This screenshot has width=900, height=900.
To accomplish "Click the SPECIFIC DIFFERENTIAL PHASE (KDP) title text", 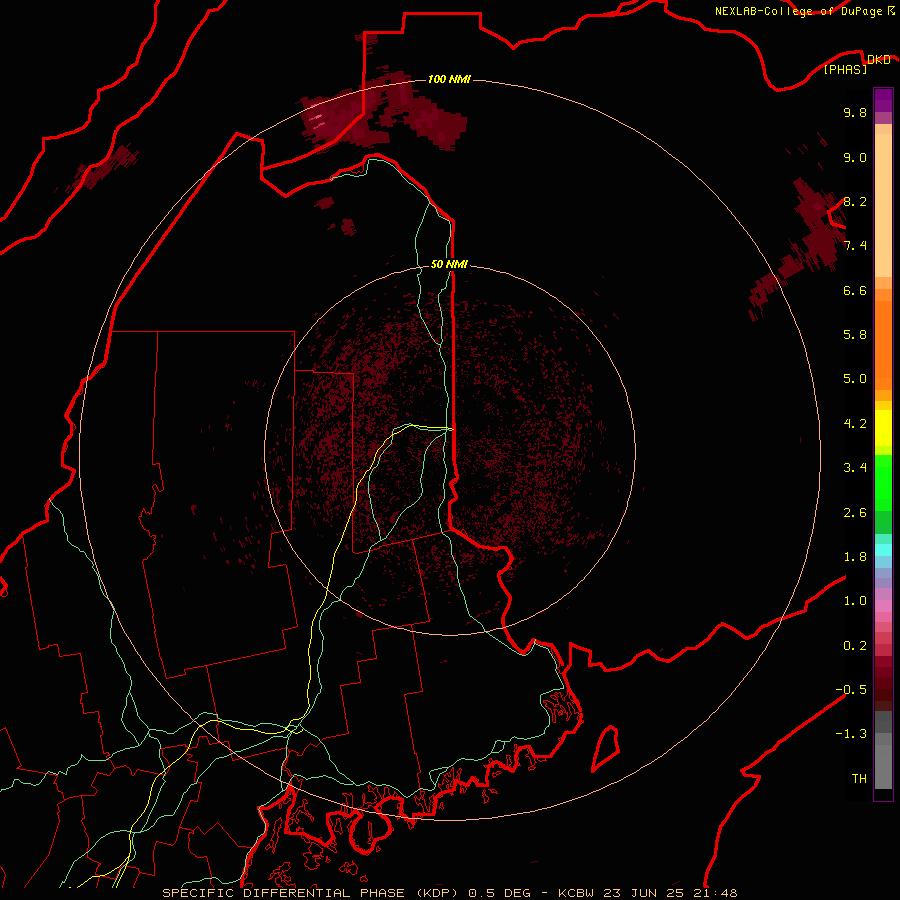I will (310, 893).
